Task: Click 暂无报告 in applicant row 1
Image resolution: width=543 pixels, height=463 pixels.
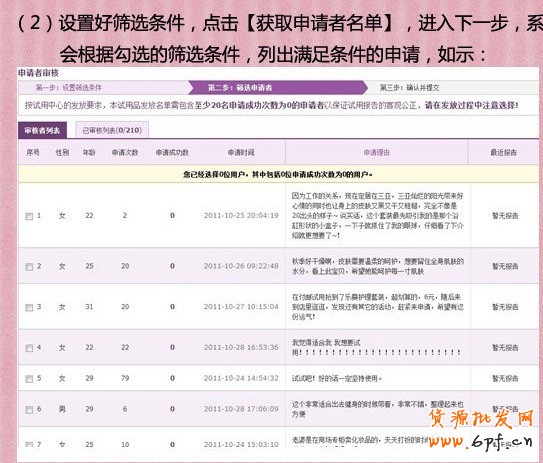Action: [x=505, y=216]
